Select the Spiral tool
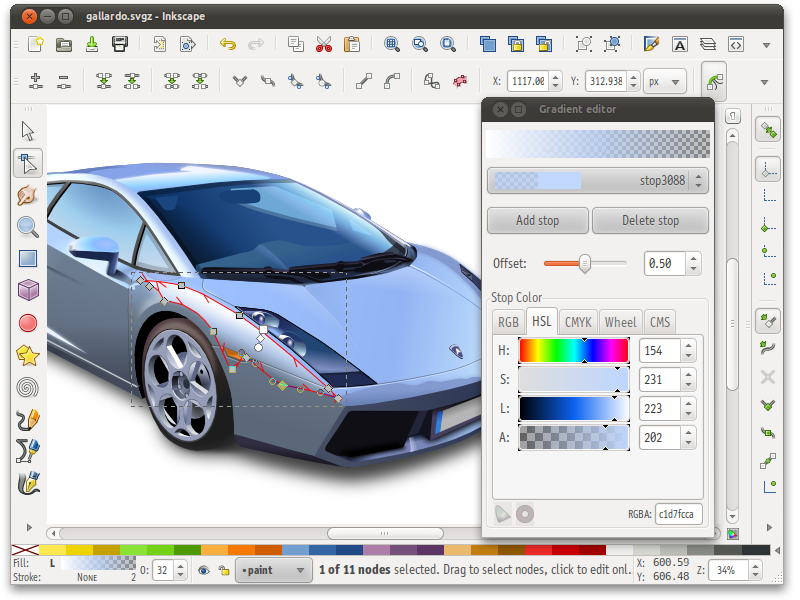The width and height of the screenshot is (800, 600). click(x=28, y=387)
